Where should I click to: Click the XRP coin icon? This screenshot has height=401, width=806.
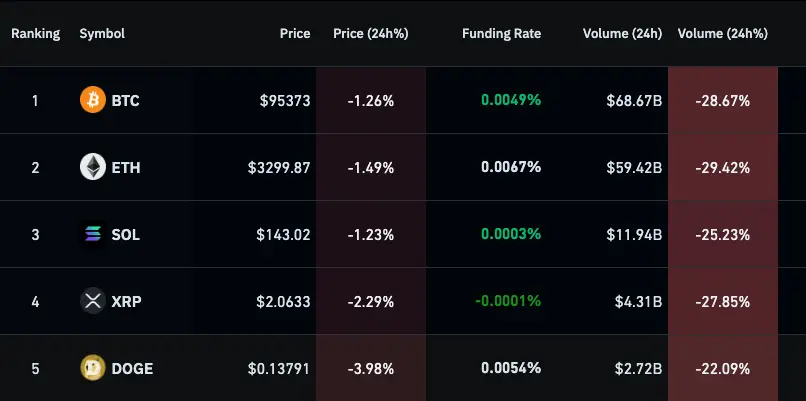pos(93,301)
